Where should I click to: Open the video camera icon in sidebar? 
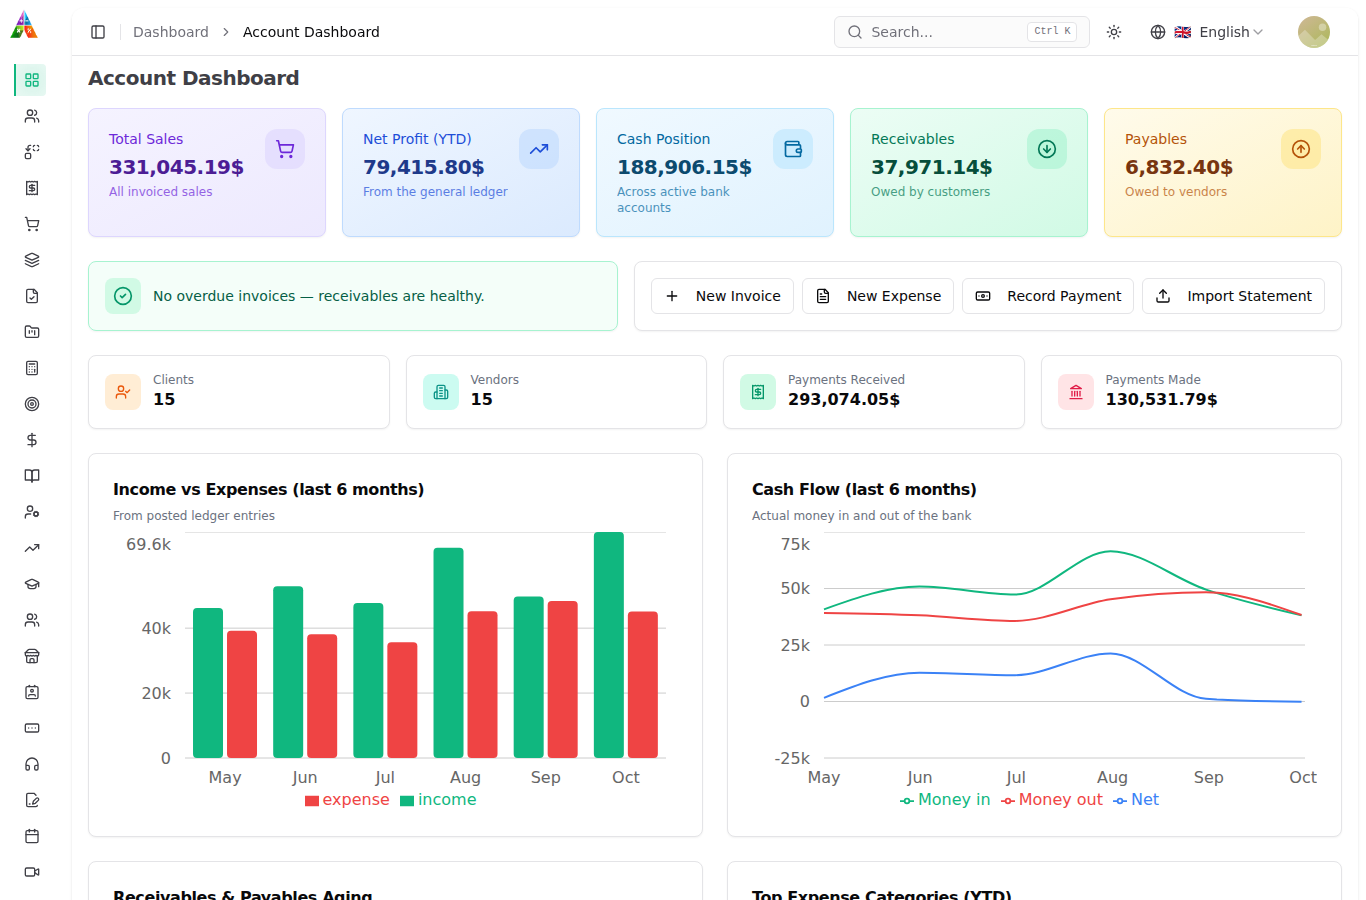32,872
